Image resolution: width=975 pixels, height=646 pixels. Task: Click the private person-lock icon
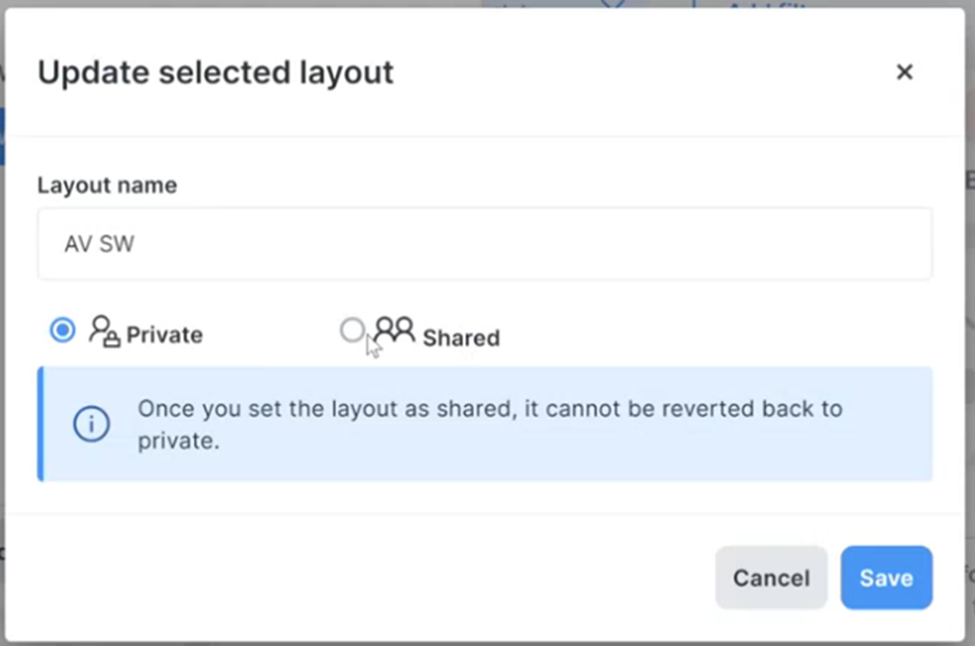tap(104, 331)
